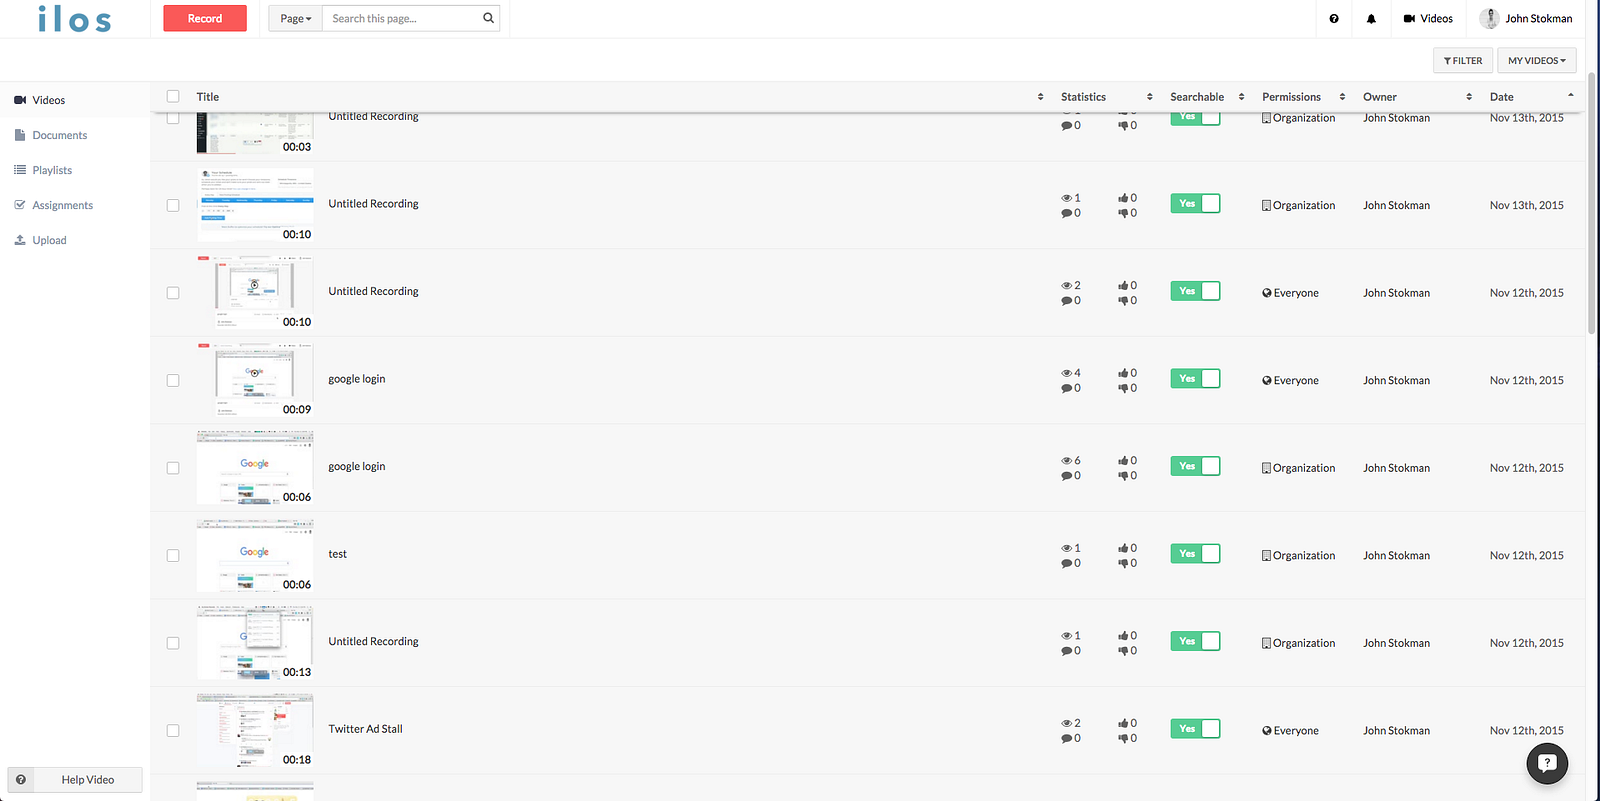Click the Upload sidebar icon
This screenshot has width=1600, height=801.
[x=20, y=240]
